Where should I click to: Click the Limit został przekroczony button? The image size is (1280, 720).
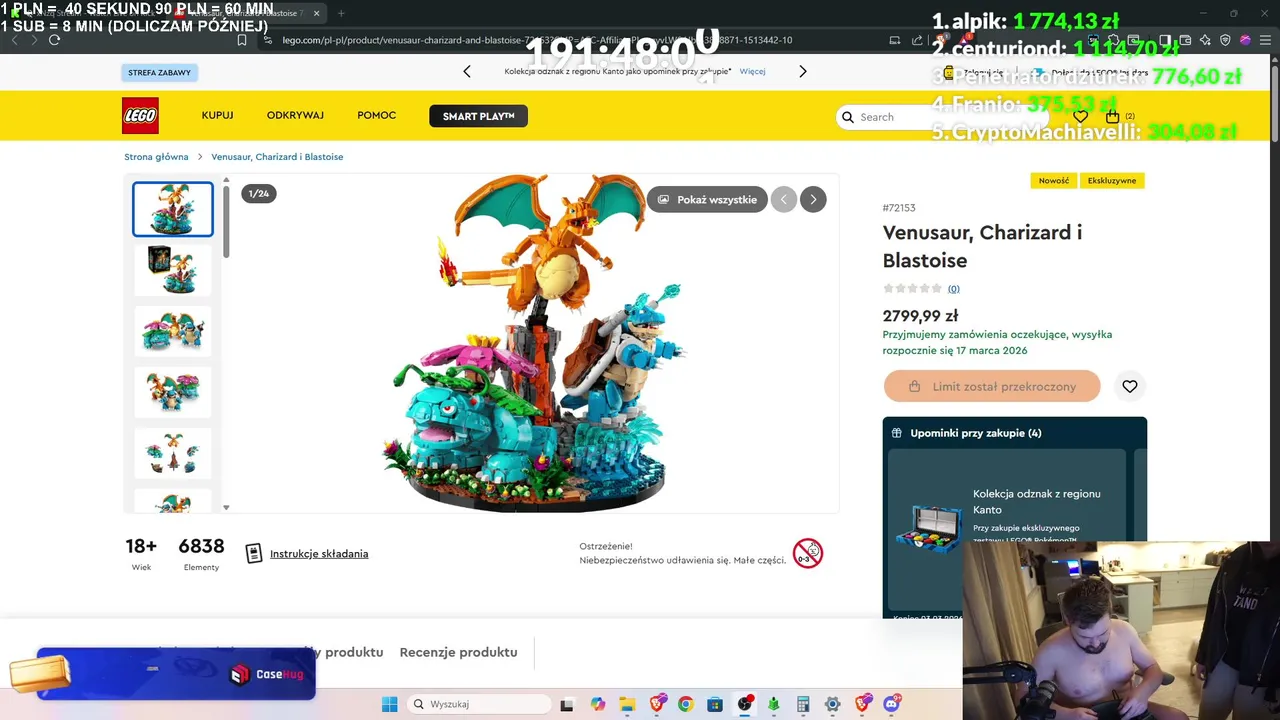[x=992, y=386]
